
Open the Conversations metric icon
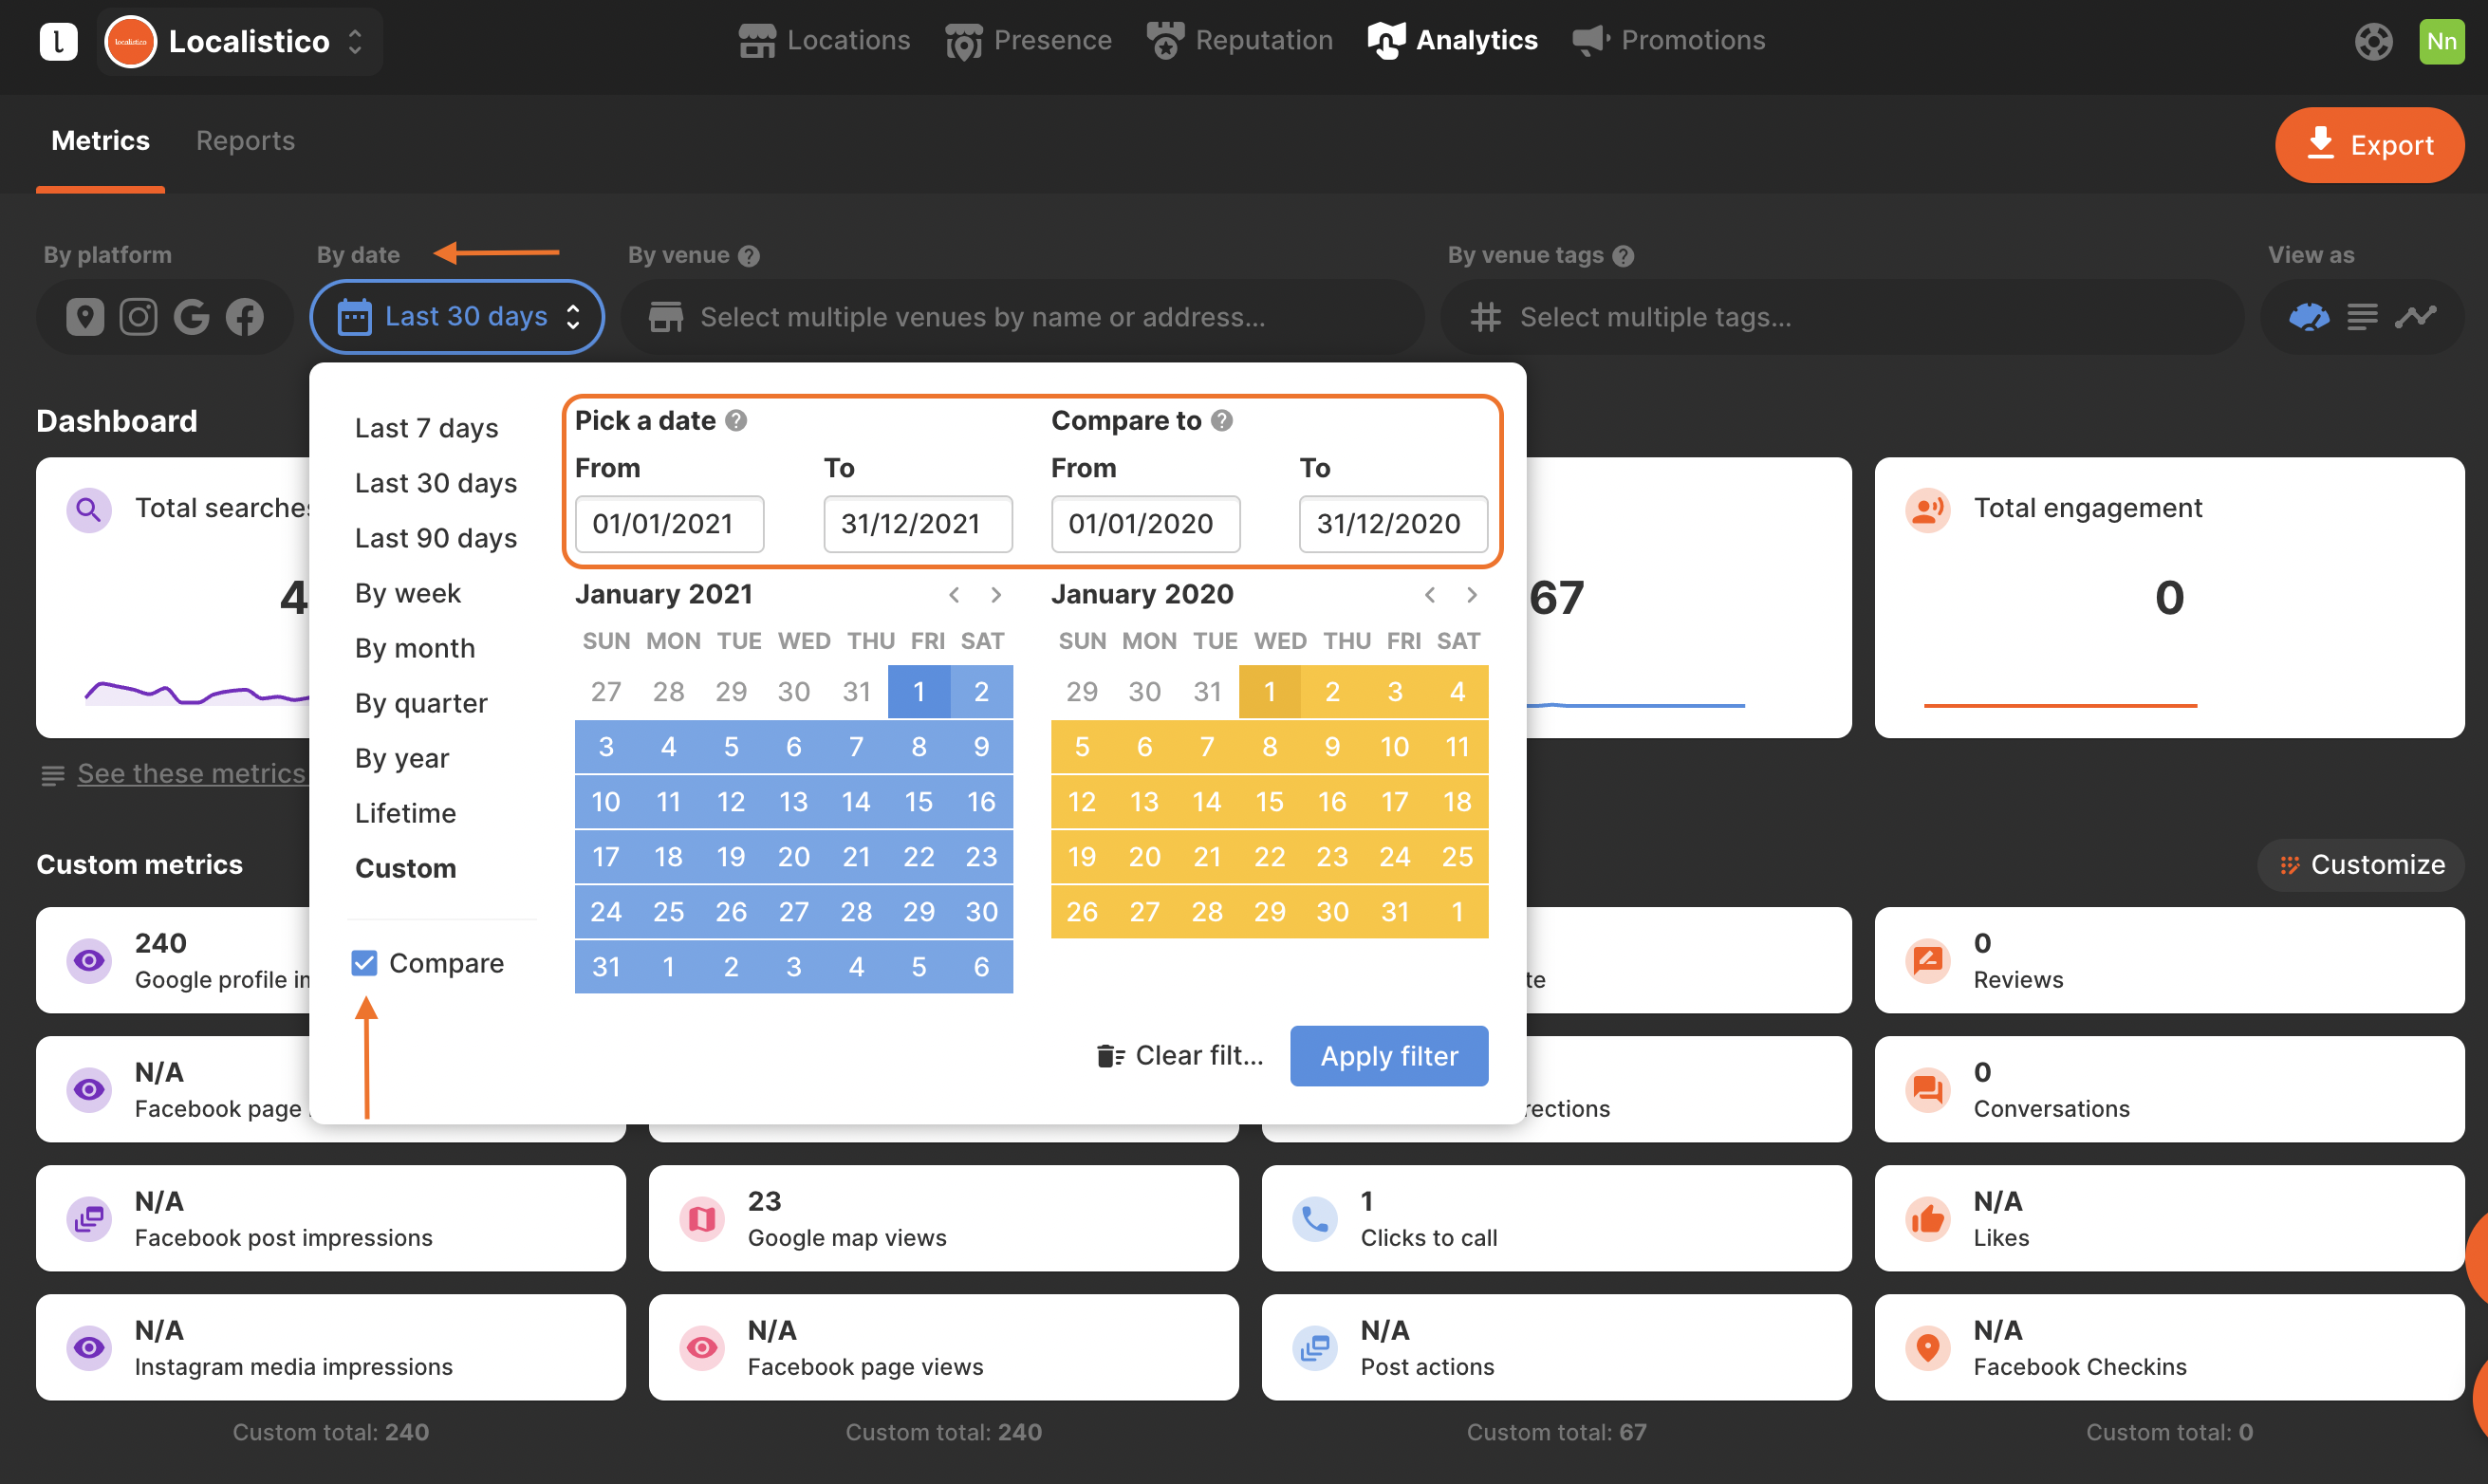click(x=1929, y=1090)
